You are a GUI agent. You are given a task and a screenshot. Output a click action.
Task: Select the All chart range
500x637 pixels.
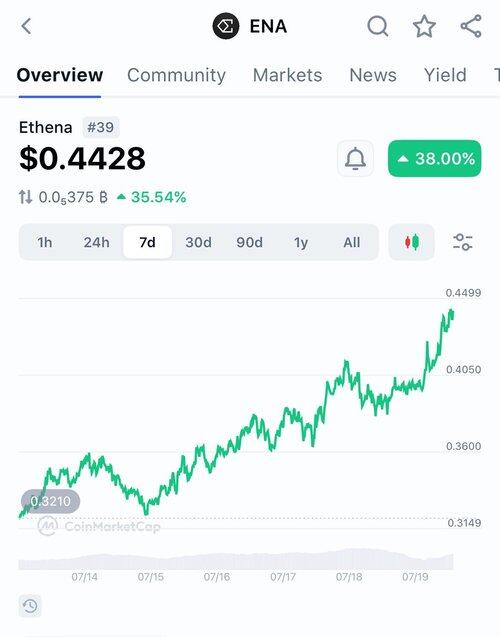click(352, 243)
